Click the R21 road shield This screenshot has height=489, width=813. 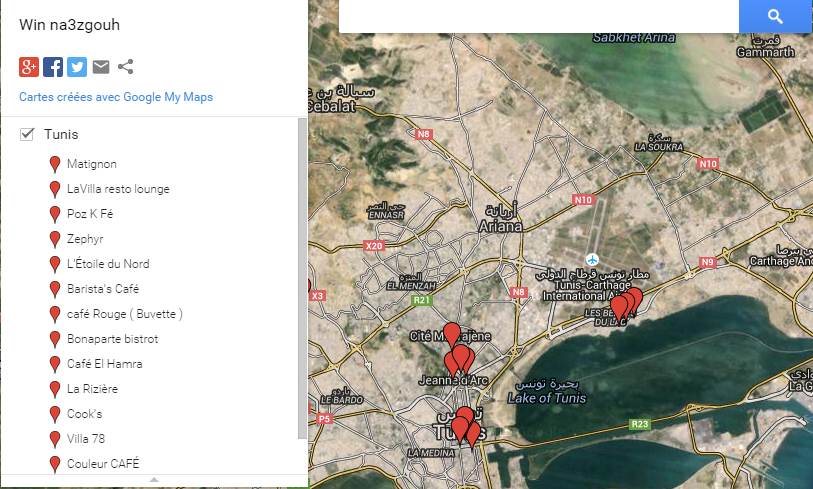(422, 300)
